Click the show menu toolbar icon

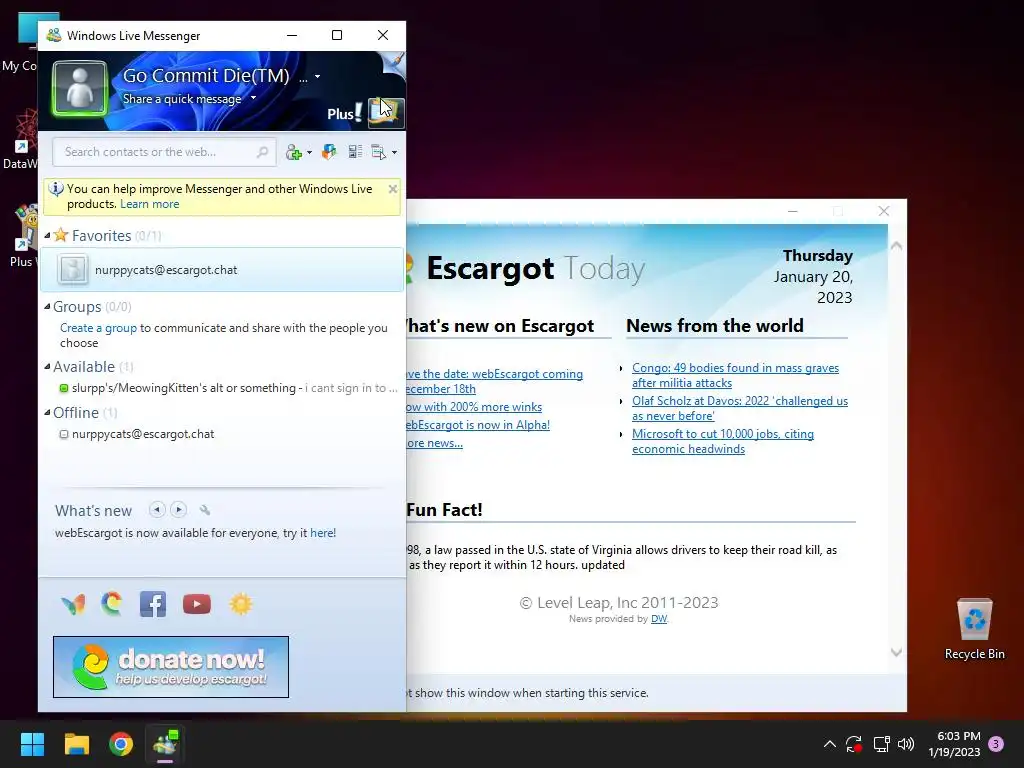click(x=379, y=152)
